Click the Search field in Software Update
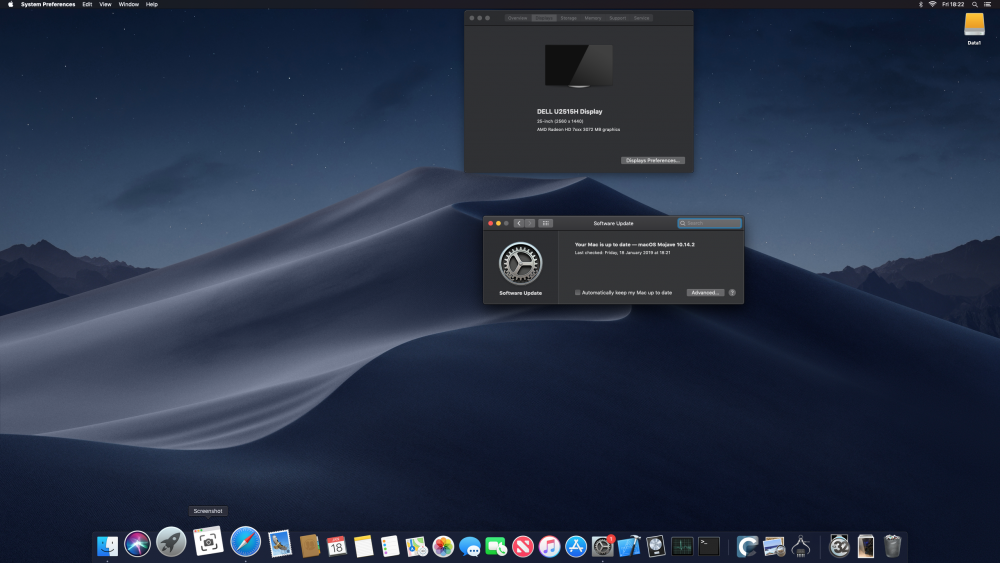The image size is (1000, 563). 709,223
